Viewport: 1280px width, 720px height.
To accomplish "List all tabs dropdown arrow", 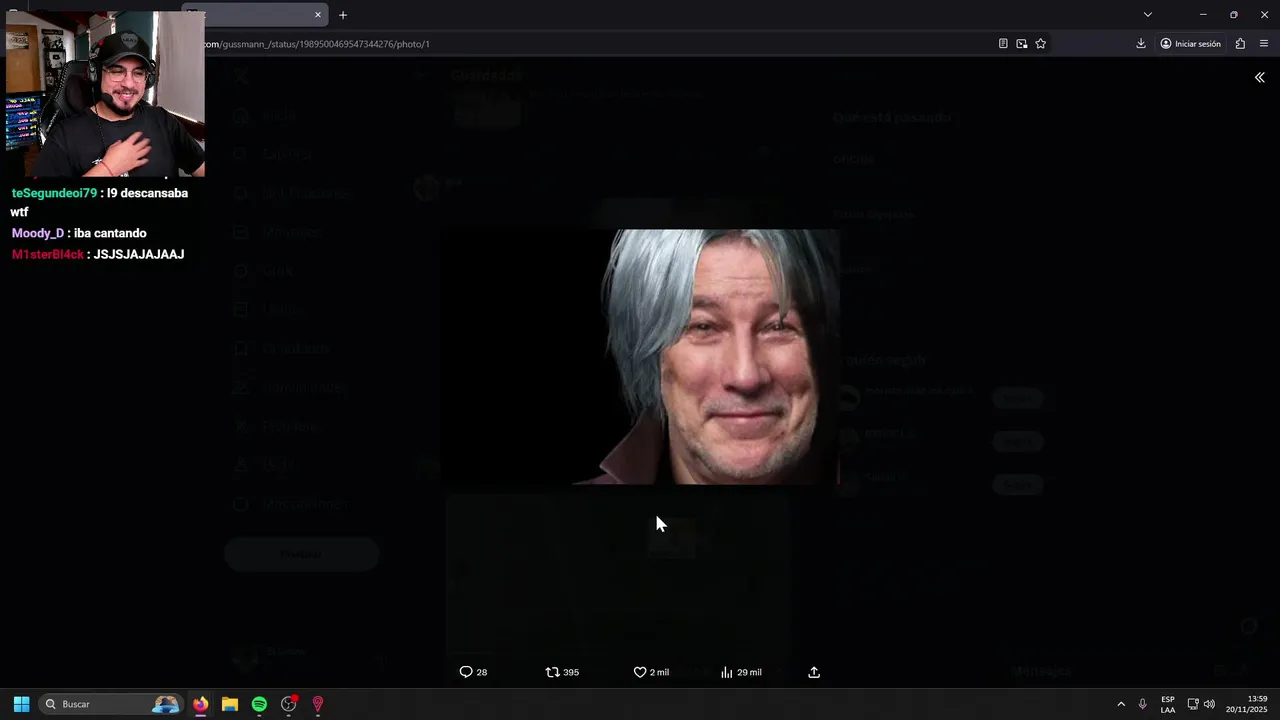I will coord(1148,15).
